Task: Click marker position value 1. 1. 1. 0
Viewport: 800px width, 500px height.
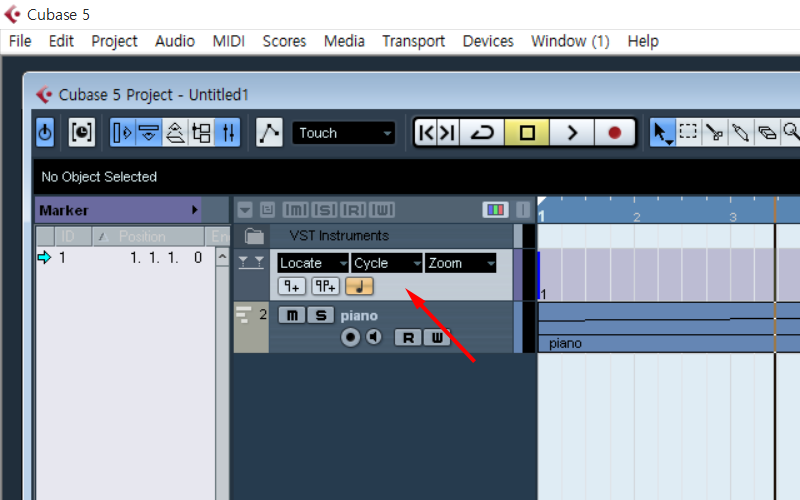Action: pyautogui.click(x=166, y=258)
